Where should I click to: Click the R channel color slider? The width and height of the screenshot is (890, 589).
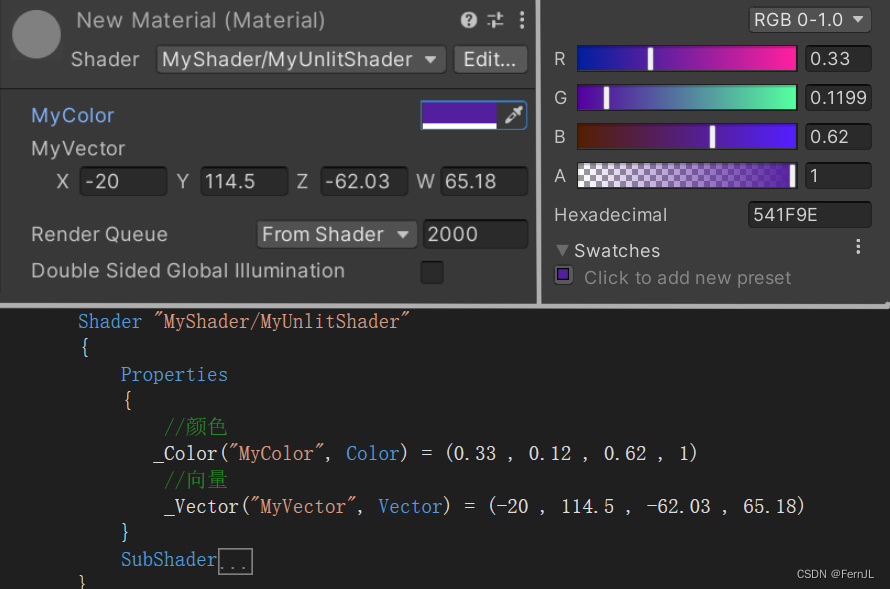[687, 58]
